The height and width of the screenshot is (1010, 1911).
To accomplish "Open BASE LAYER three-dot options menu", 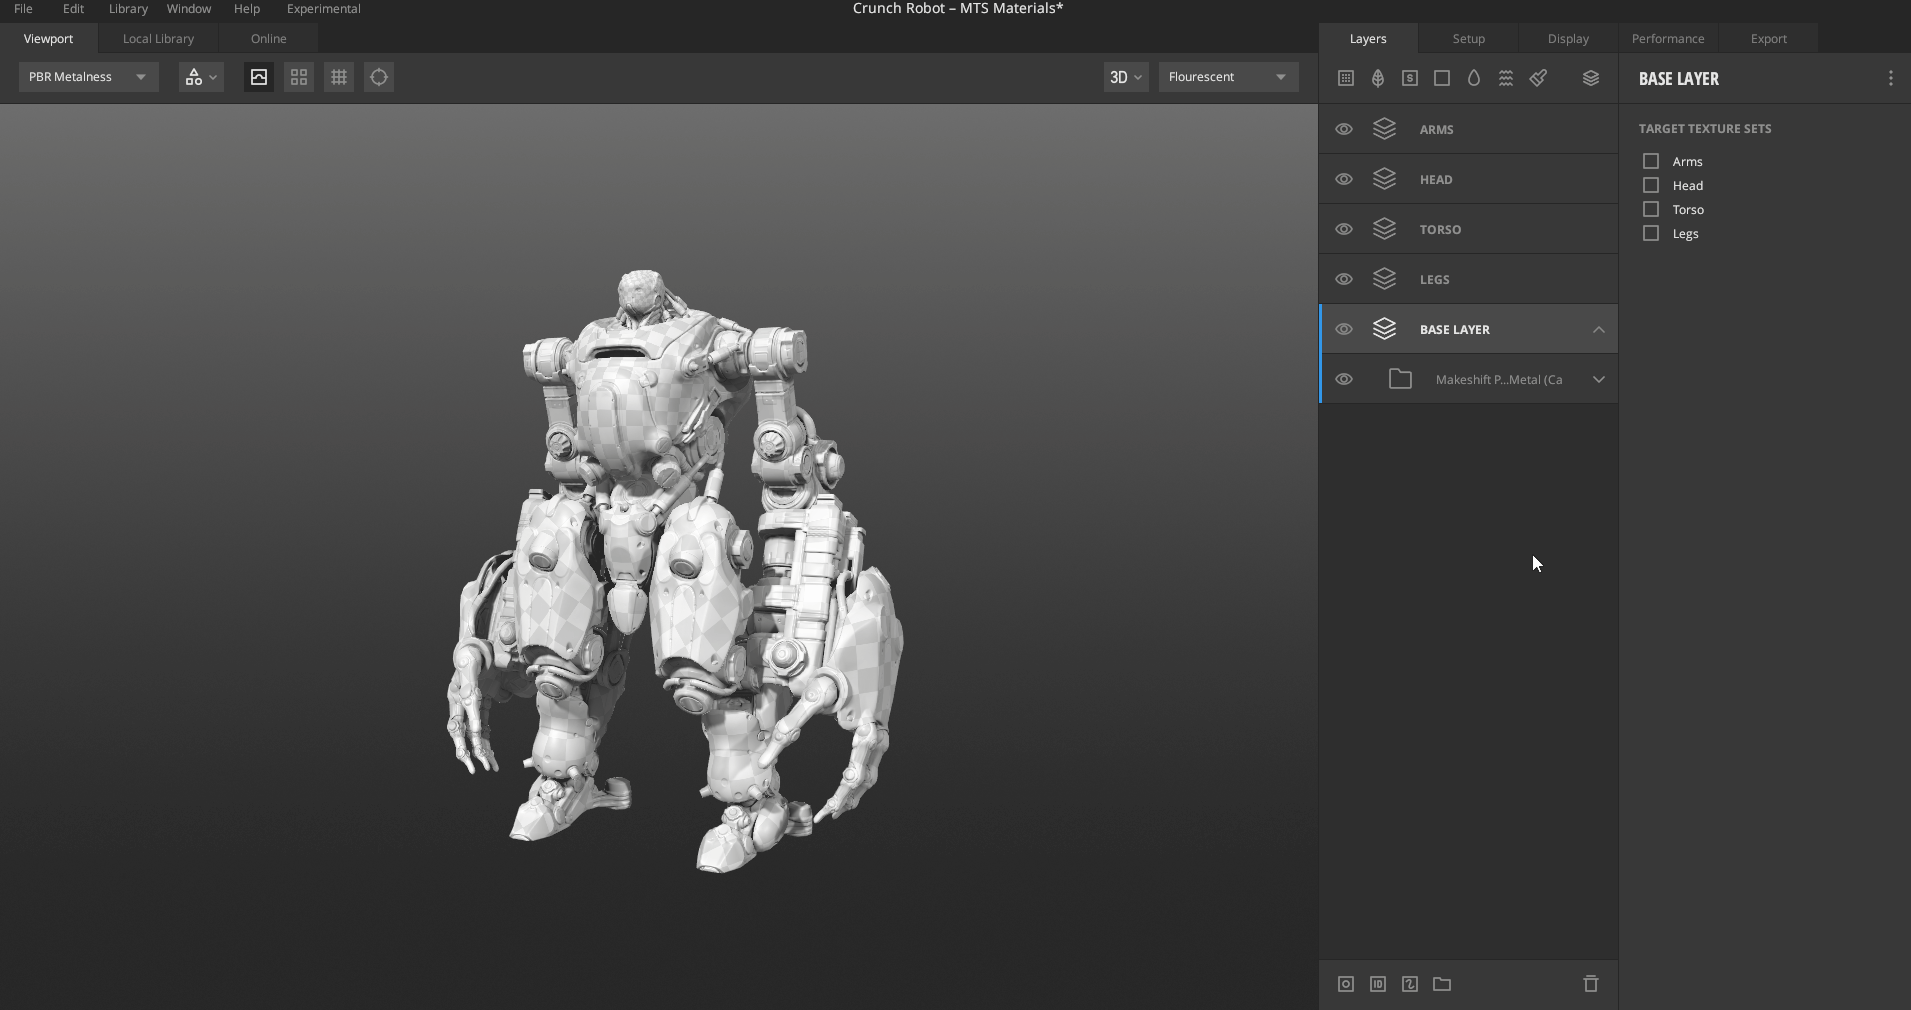I will pos(1890,78).
